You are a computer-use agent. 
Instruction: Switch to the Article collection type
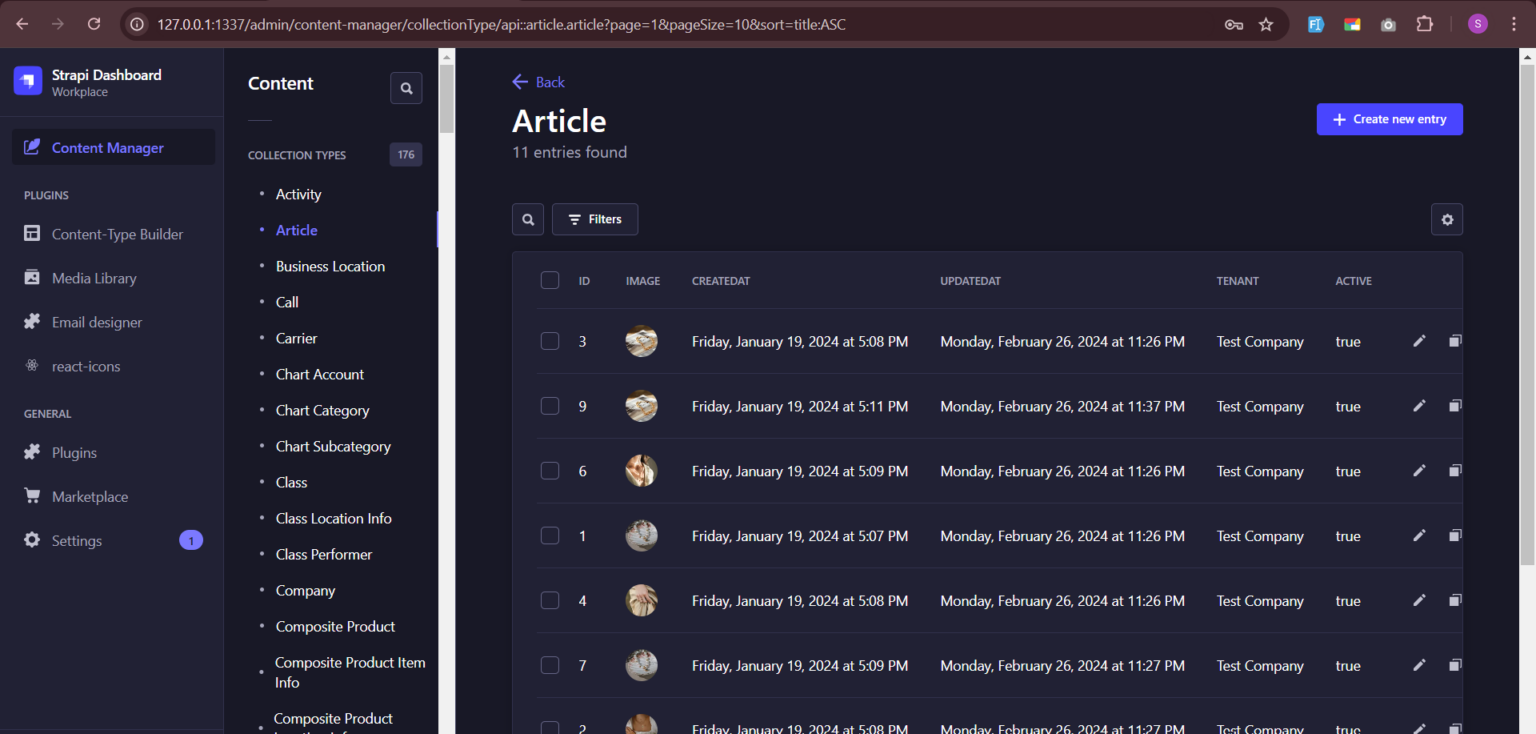[296, 230]
